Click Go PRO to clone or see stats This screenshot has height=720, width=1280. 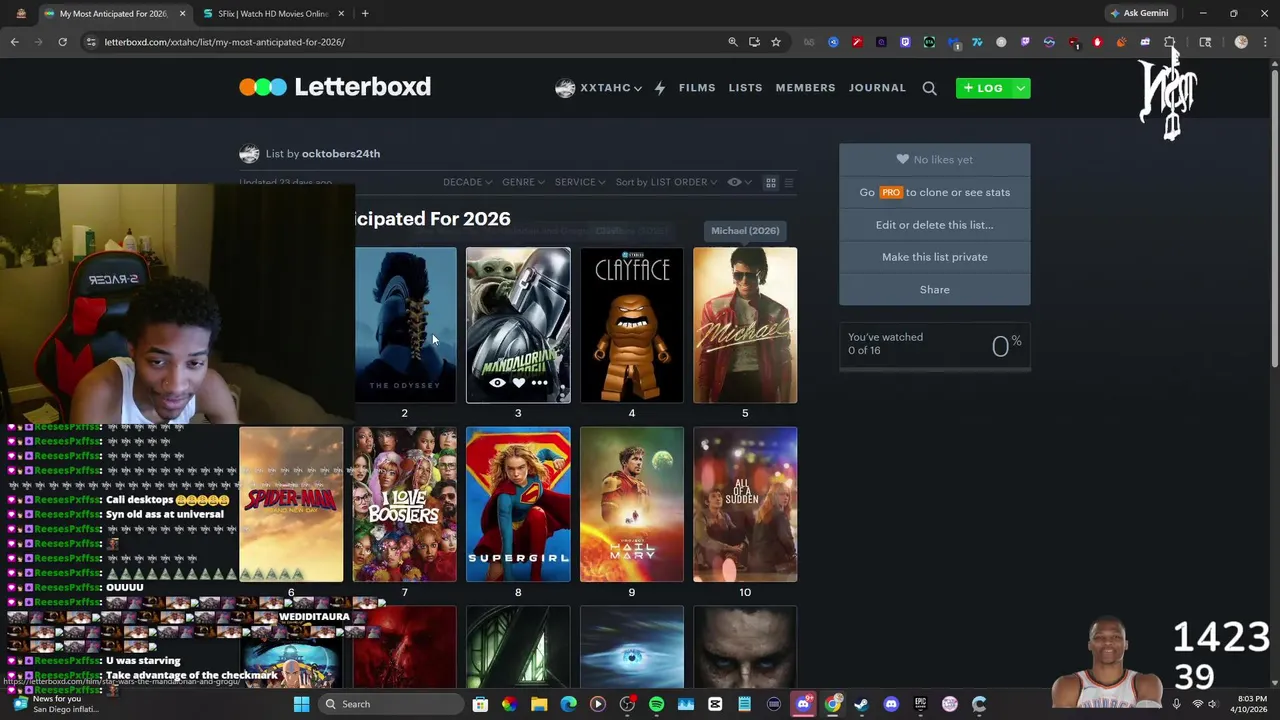tap(935, 192)
